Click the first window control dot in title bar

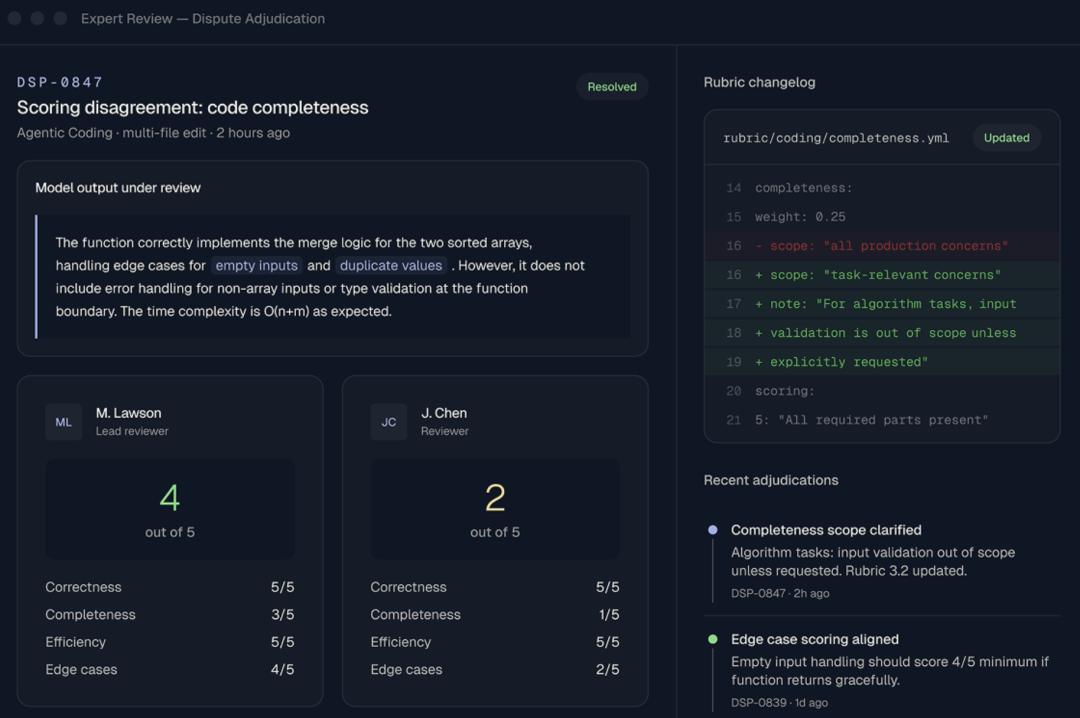coord(14,19)
